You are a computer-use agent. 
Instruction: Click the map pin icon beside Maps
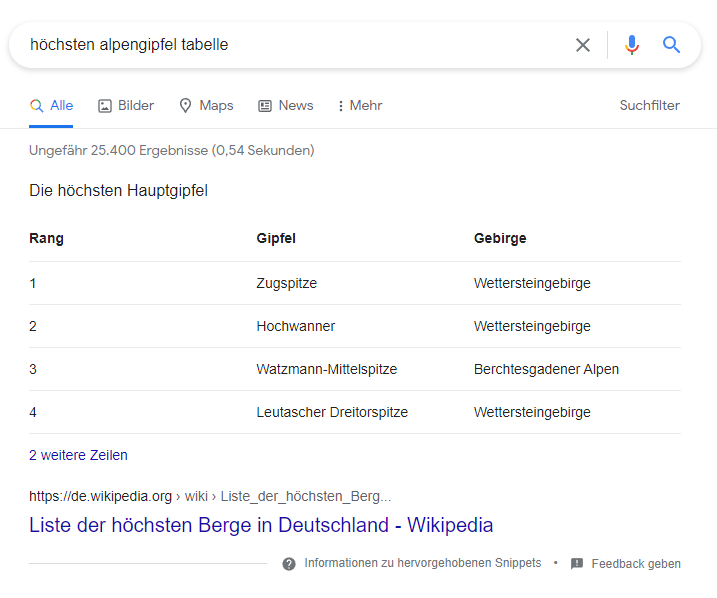tap(185, 106)
